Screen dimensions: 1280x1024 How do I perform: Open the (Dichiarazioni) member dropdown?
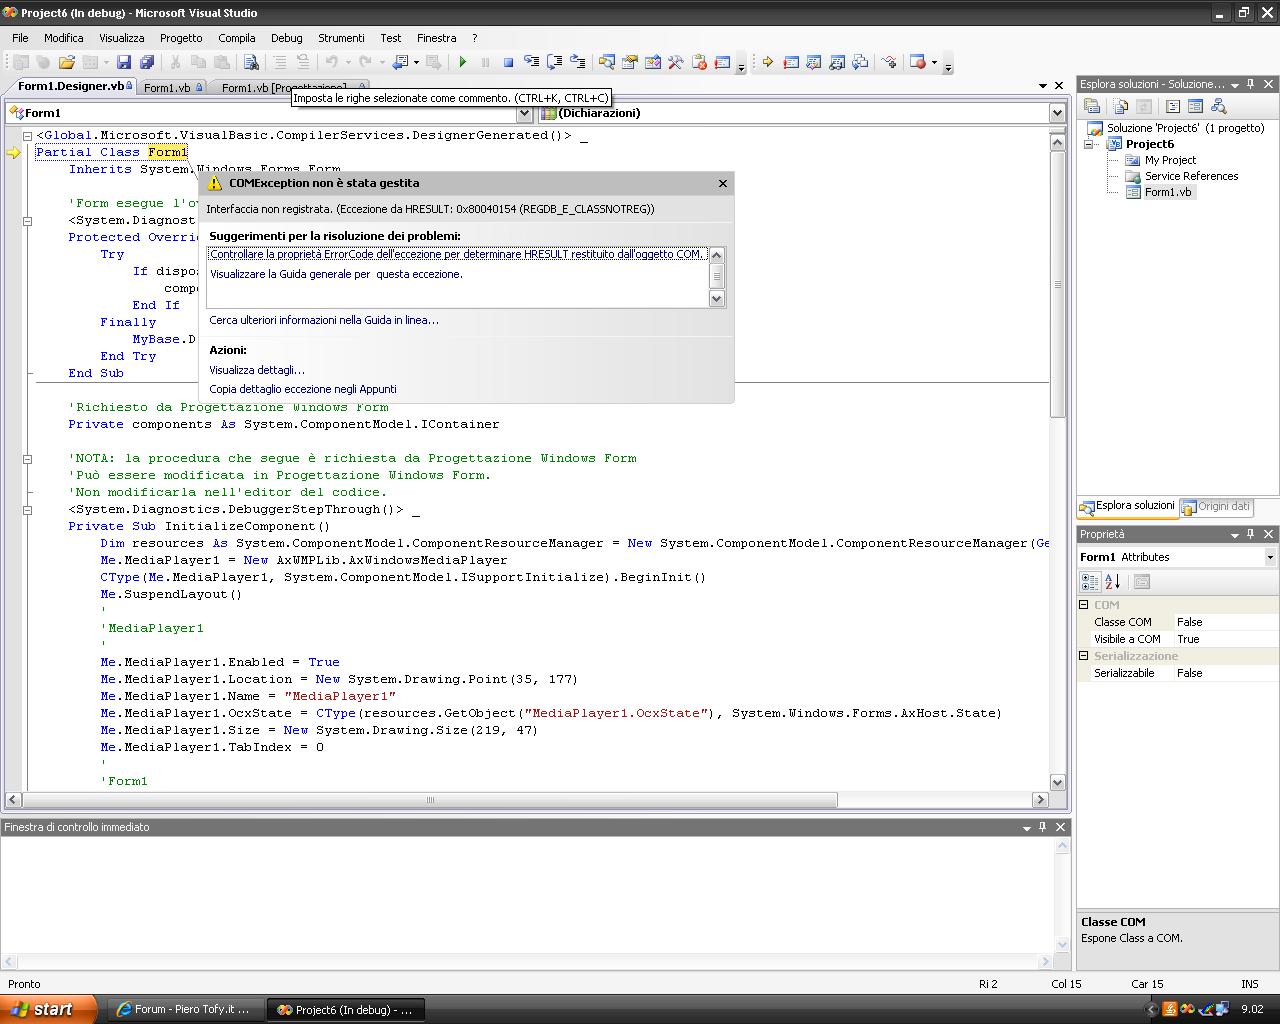pyautogui.click(x=1057, y=113)
